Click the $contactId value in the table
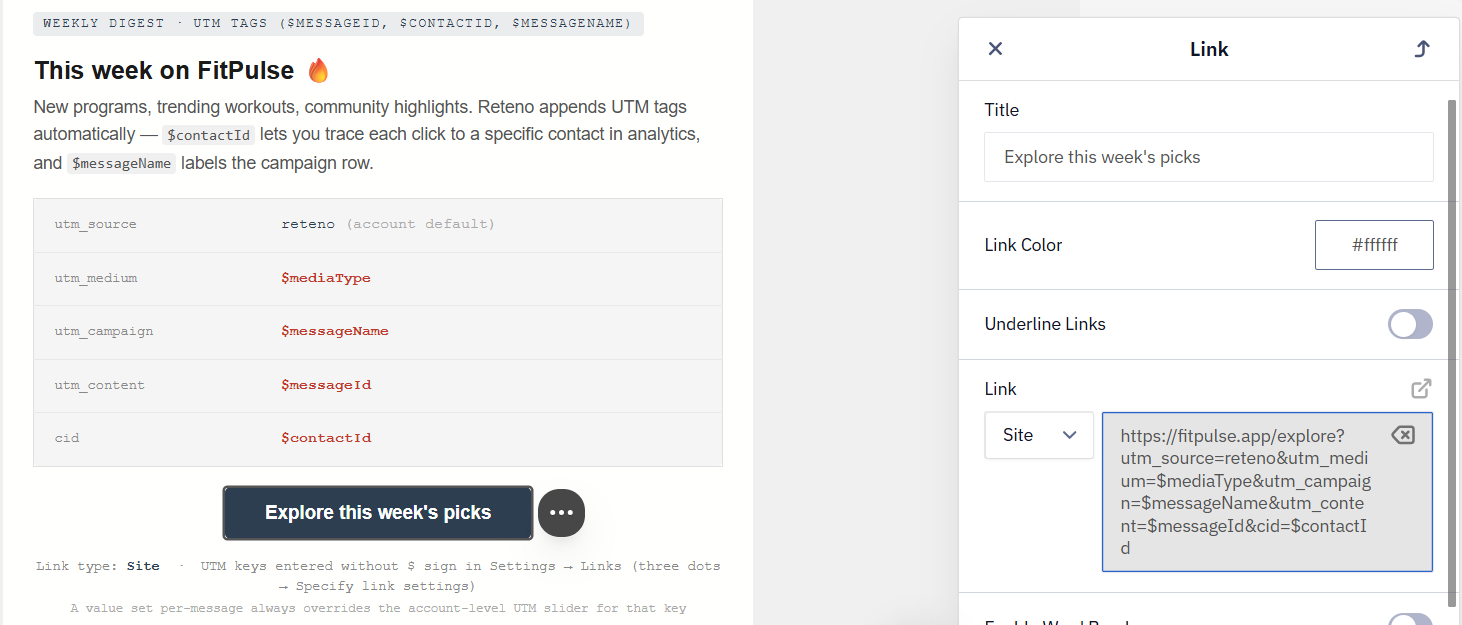Viewport: 1462px width, 625px height. (326, 438)
